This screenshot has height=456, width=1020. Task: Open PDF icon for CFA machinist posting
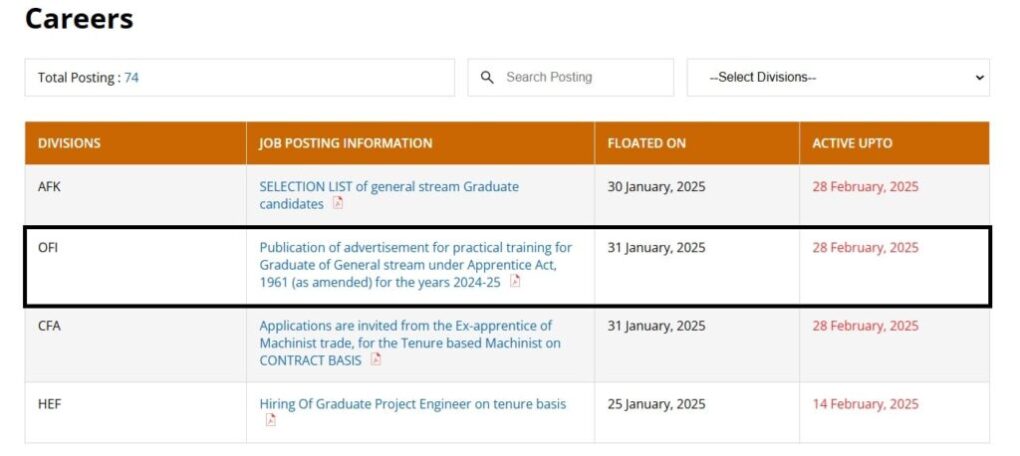[x=375, y=359]
